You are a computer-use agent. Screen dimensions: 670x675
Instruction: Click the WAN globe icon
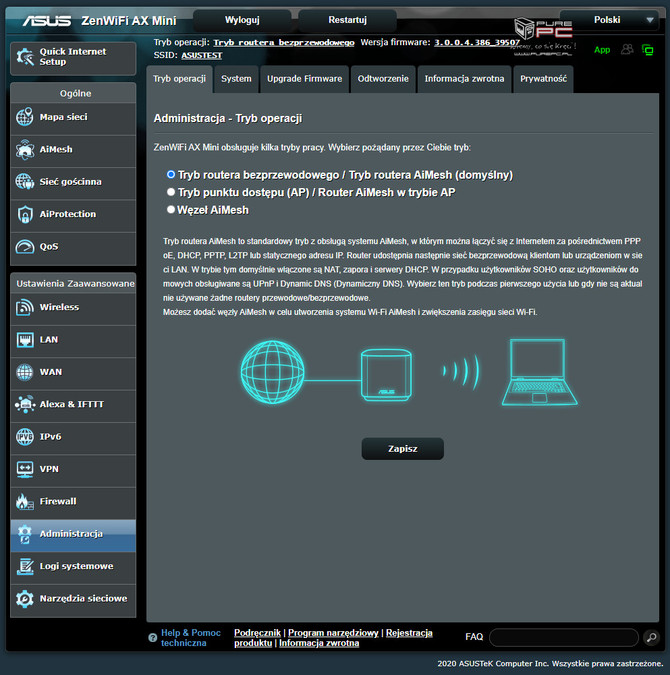pos(25,372)
